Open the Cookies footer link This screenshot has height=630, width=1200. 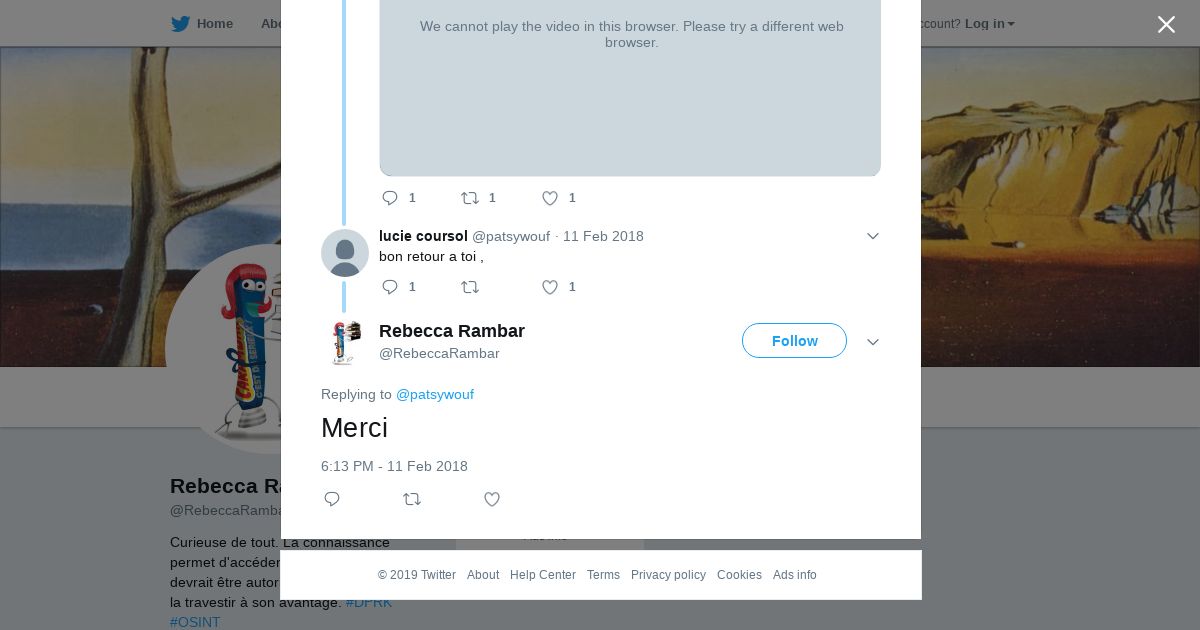(739, 575)
